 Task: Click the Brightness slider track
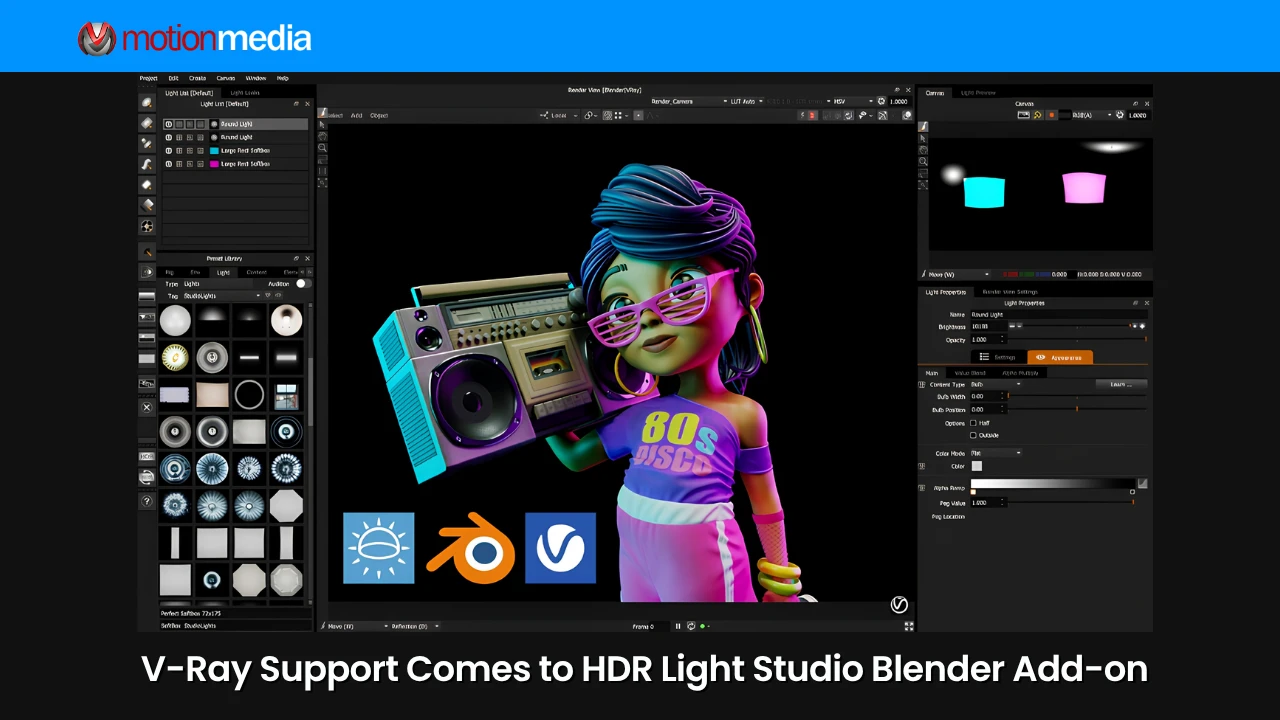pyautogui.click(x=1075, y=326)
